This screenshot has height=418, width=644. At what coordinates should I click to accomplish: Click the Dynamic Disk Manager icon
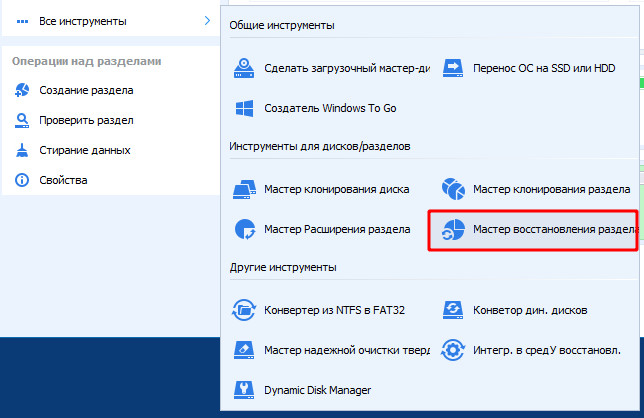pyautogui.click(x=244, y=388)
